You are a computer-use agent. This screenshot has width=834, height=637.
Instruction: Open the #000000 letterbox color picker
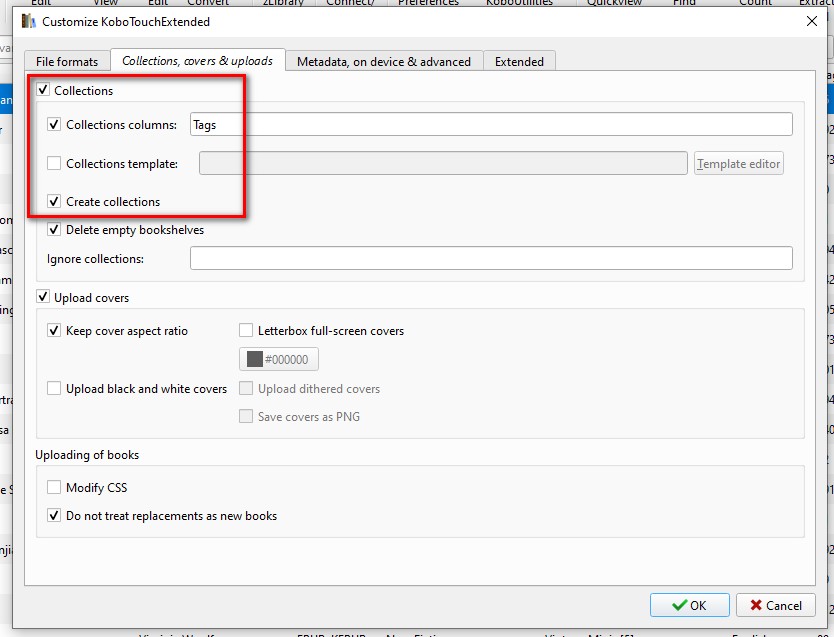[279, 359]
